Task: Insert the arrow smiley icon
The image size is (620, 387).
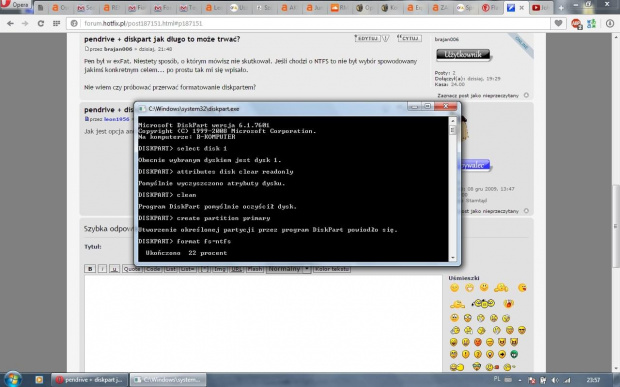Action: (502, 354)
